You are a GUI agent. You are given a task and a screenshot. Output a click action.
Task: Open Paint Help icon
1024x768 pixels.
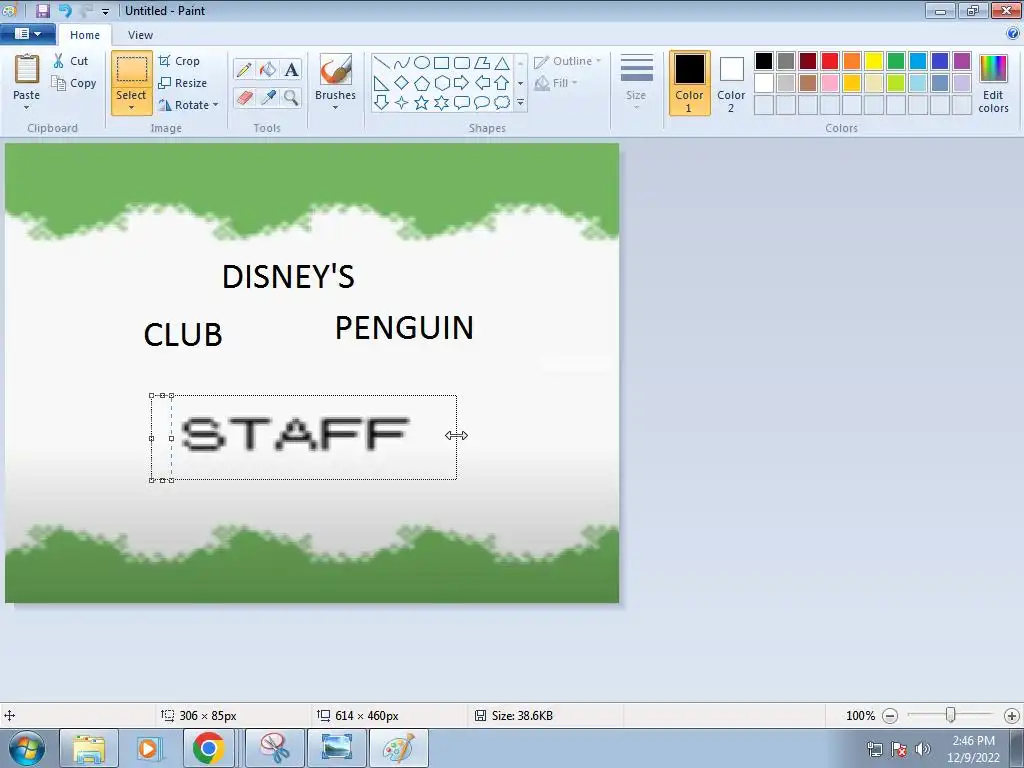pyautogui.click(x=1013, y=34)
